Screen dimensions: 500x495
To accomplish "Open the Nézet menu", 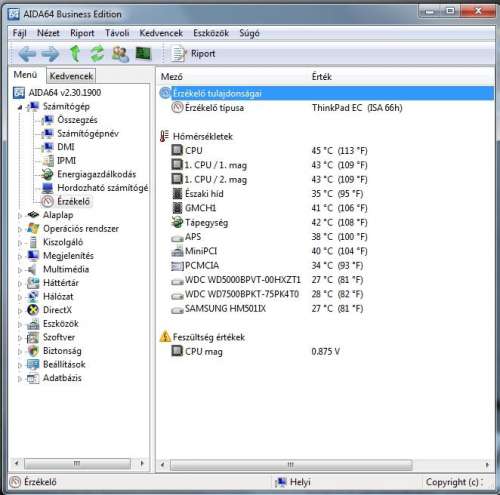I will 48,33.
